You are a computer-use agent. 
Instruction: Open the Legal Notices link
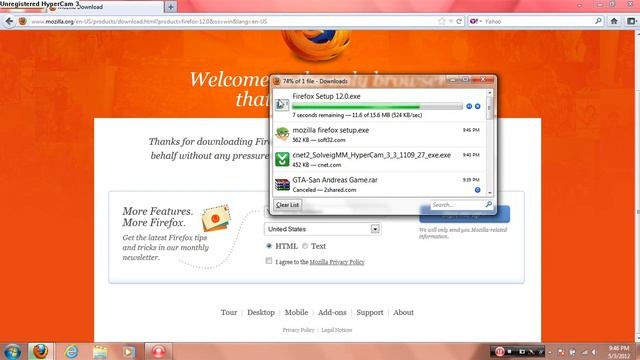click(x=336, y=330)
